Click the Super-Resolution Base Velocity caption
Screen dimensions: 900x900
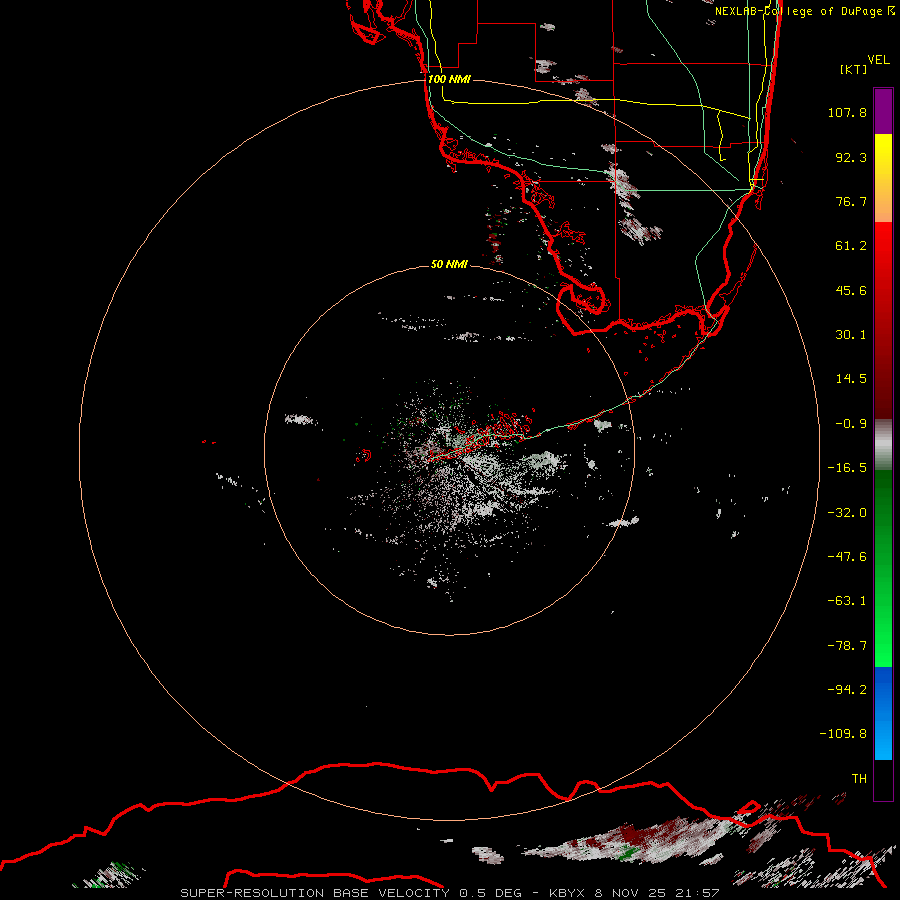tap(449, 893)
